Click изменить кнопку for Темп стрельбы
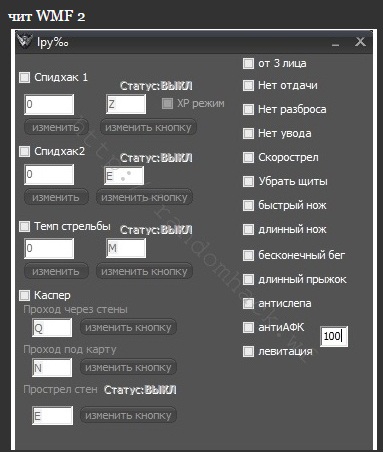 144,271
